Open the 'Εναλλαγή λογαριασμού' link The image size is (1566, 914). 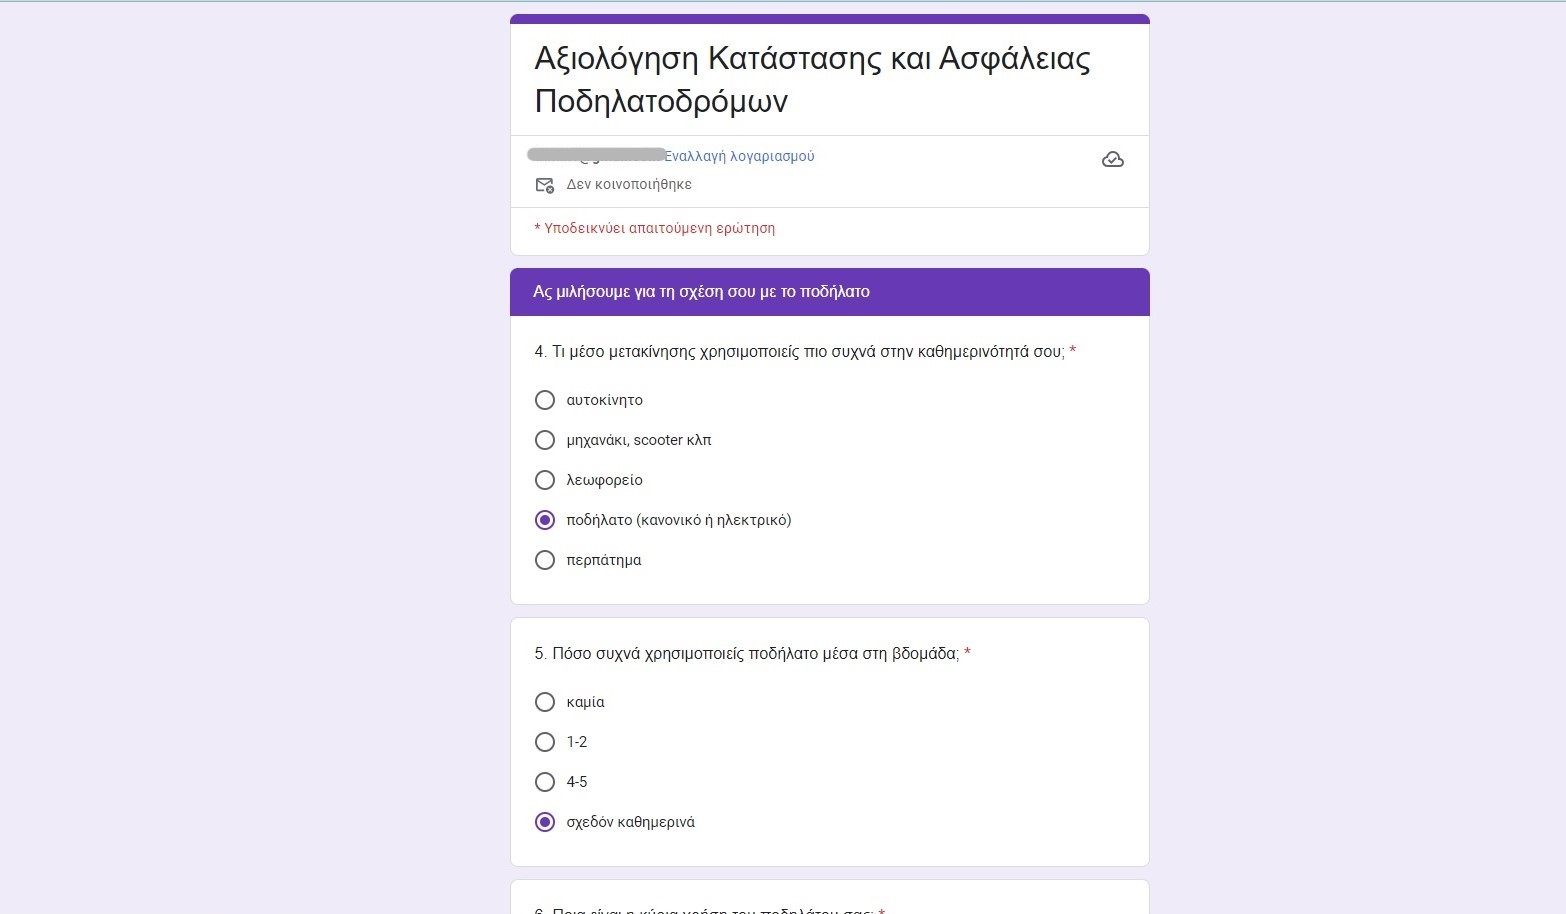[740, 156]
